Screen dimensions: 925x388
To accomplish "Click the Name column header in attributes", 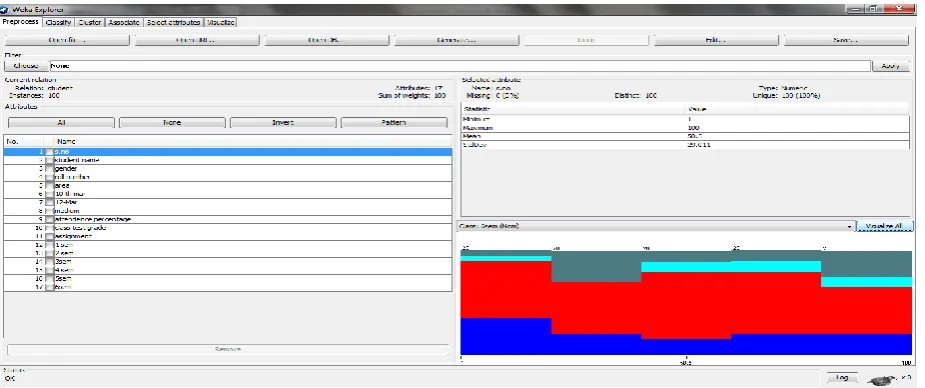I will point(254,142).
